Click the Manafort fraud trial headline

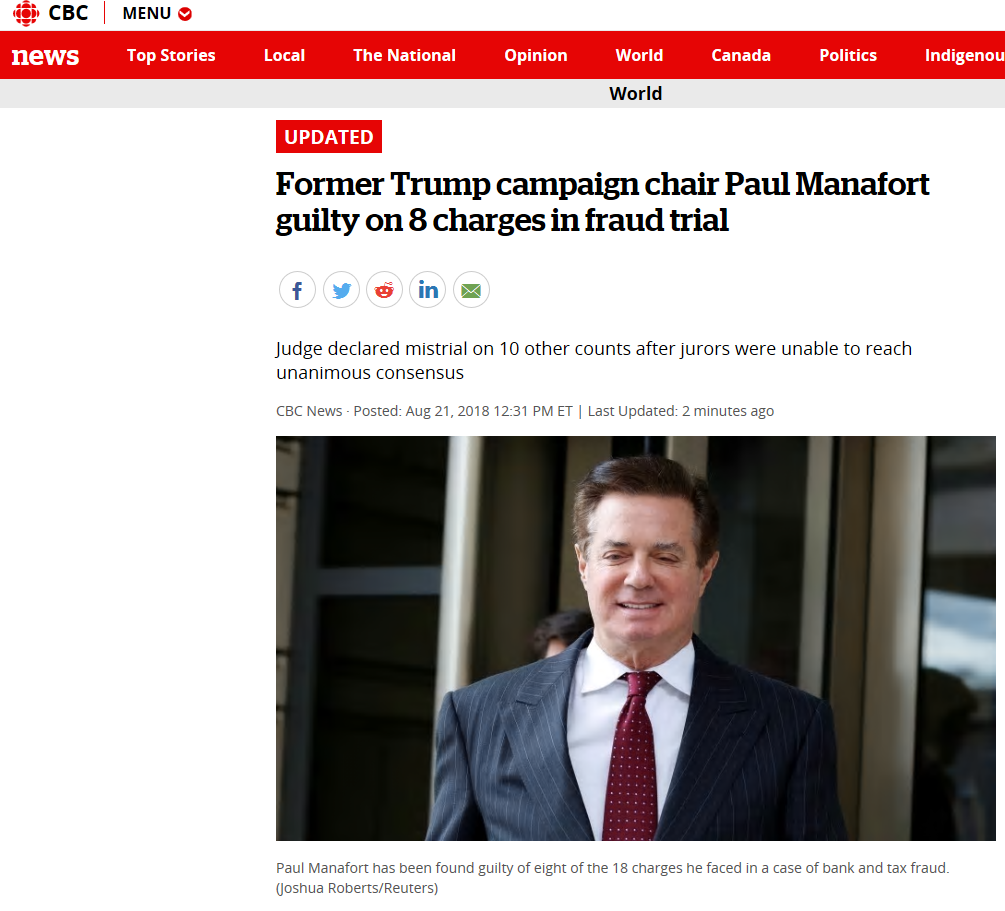[x=602, y=202]
